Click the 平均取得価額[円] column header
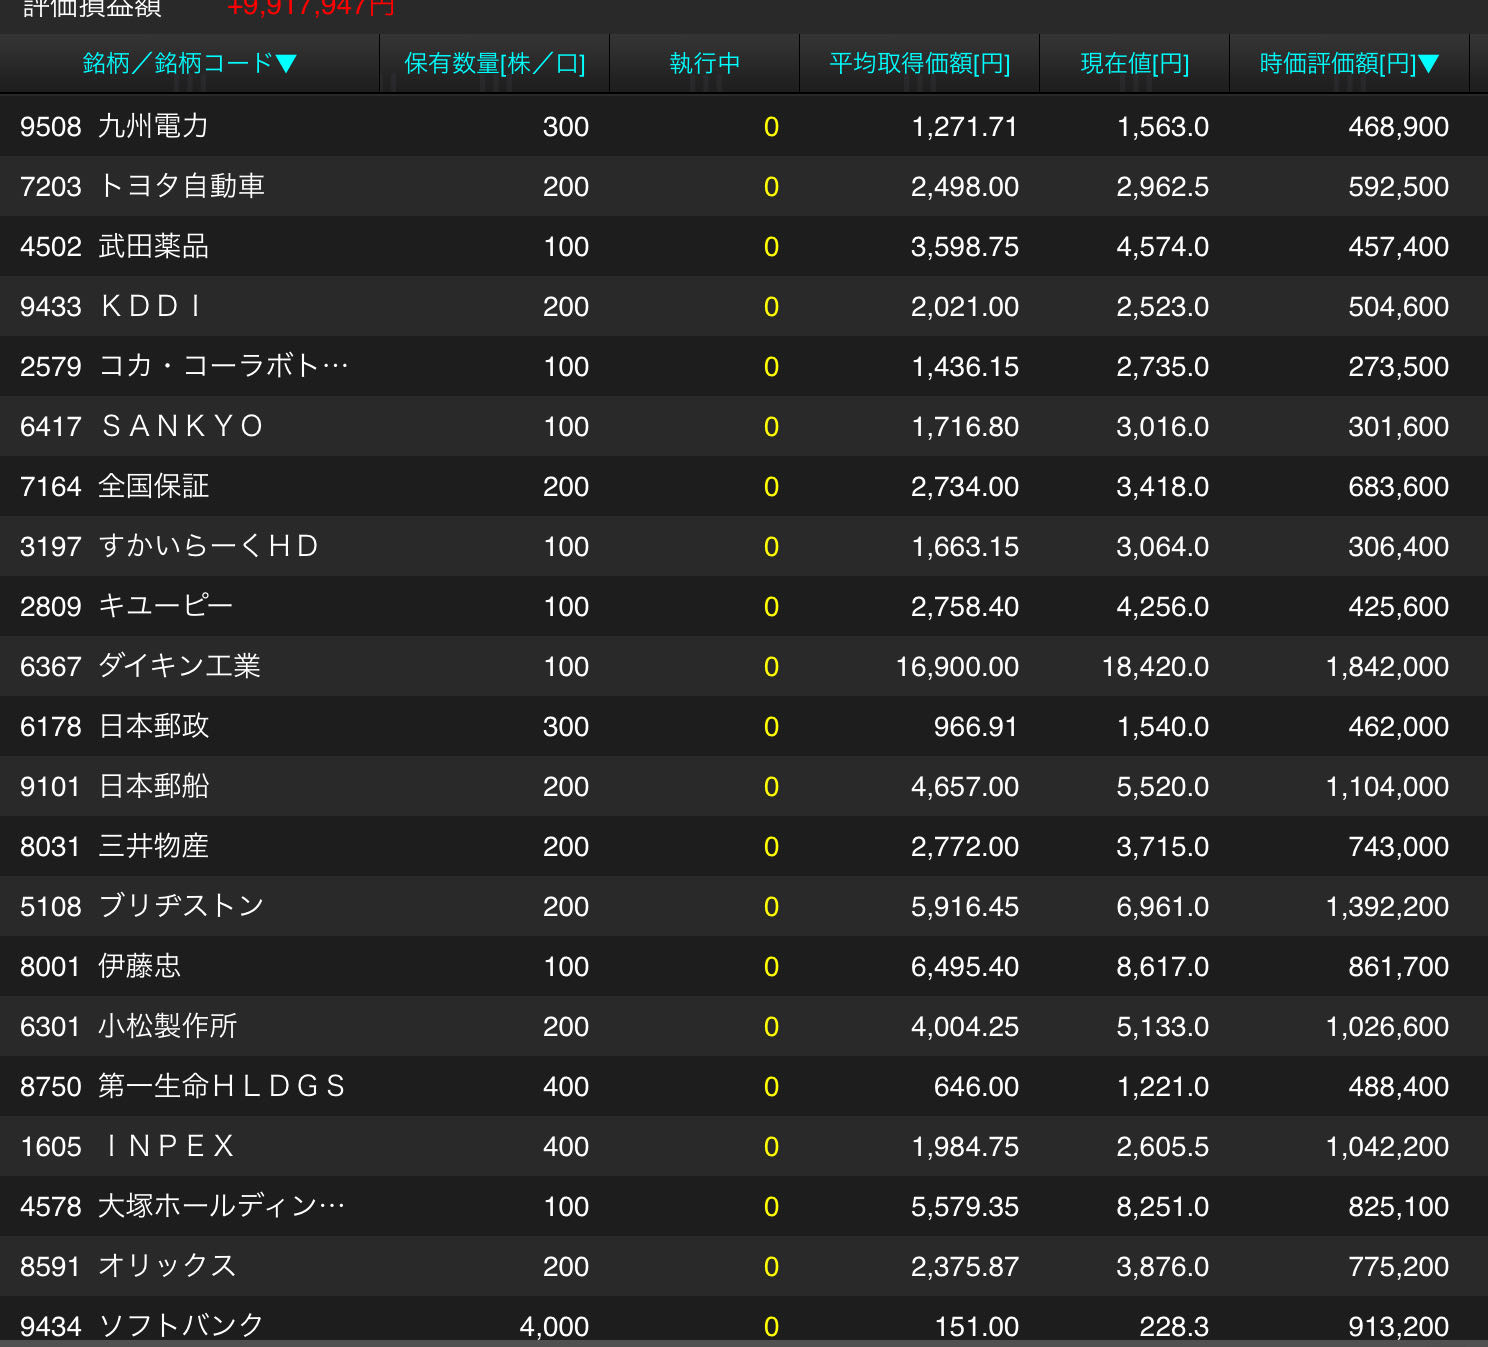1488x1347 pixels. click(919, 64)
